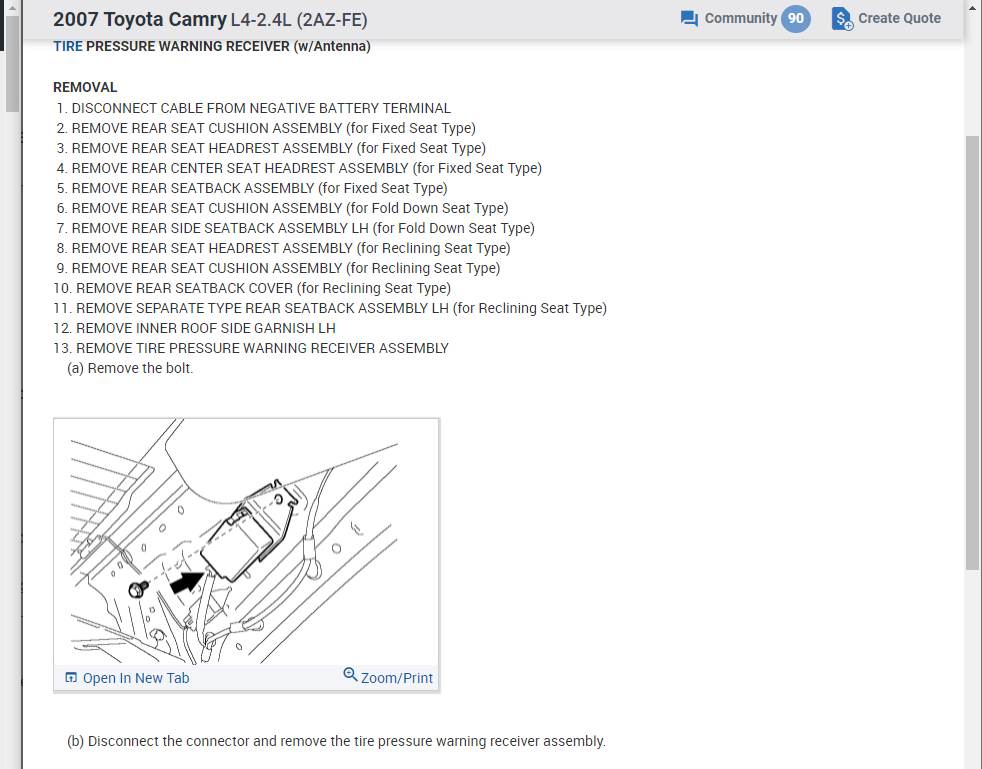Click step 3 REMOVE REAR SEAT HEADREST ASSEMBLY Fixed
The height and width of the screenshot is (769, 982).
271,148
